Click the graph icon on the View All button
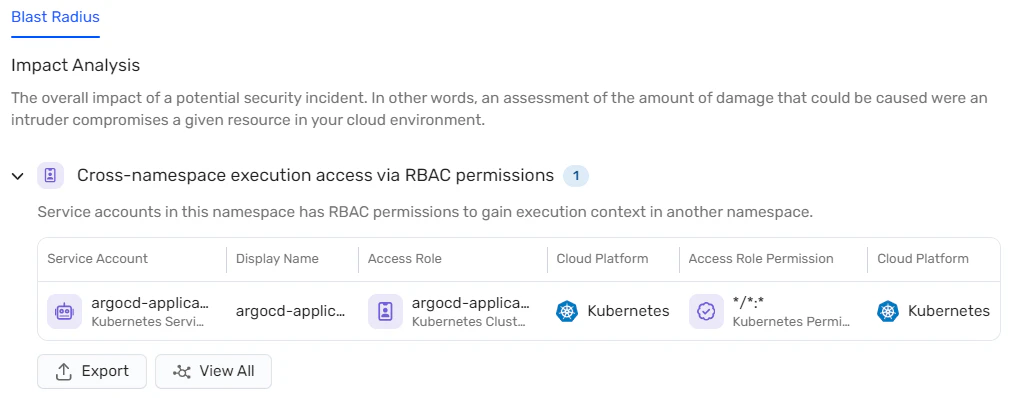This screenshot has height=398, width=1017. click(x=182, y=371)
